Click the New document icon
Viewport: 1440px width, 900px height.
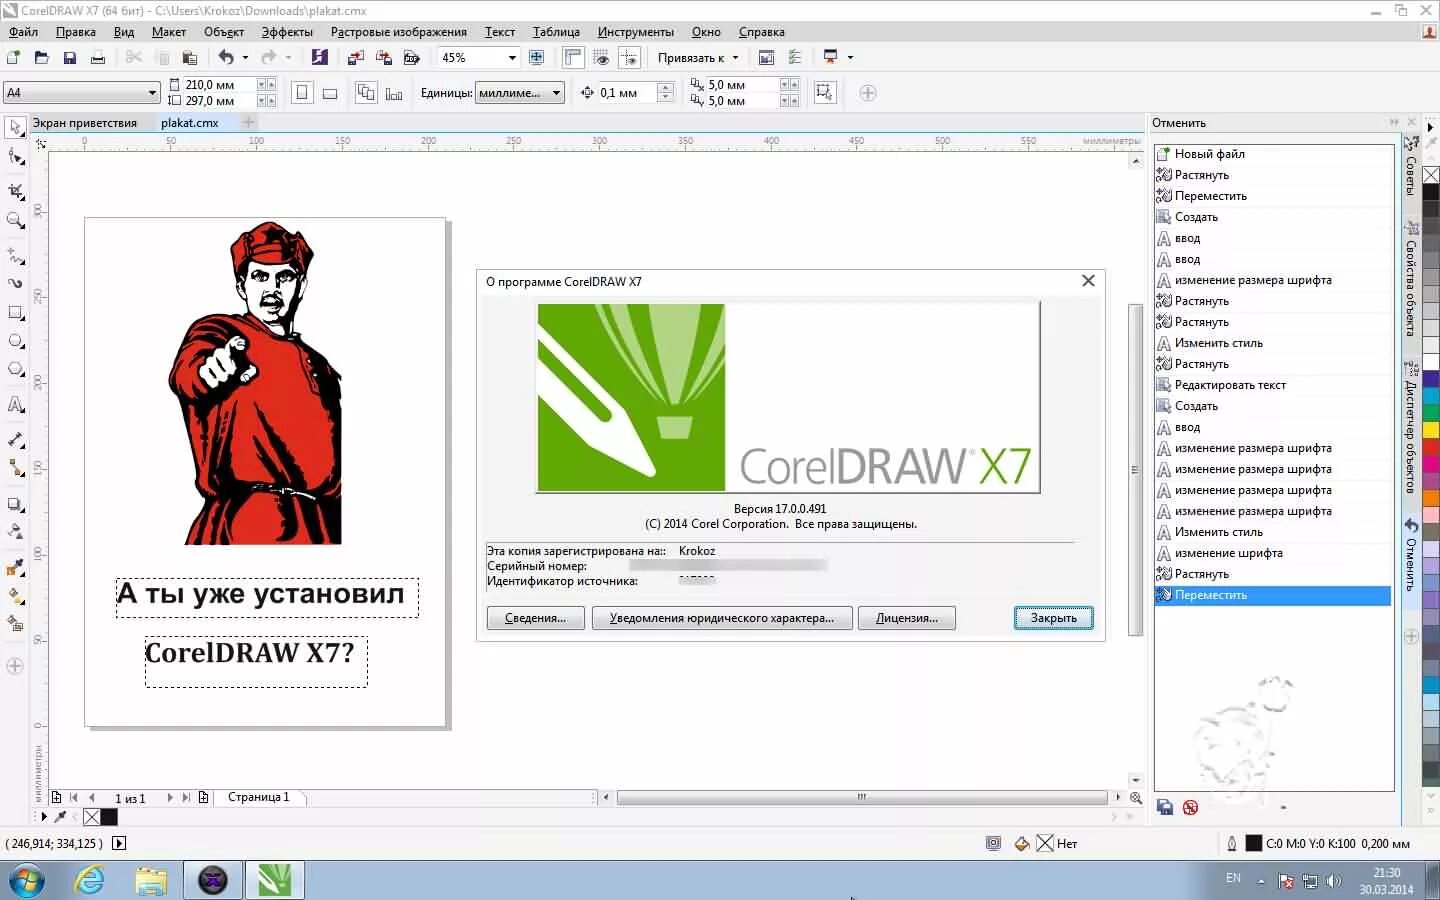click(13, 57)
